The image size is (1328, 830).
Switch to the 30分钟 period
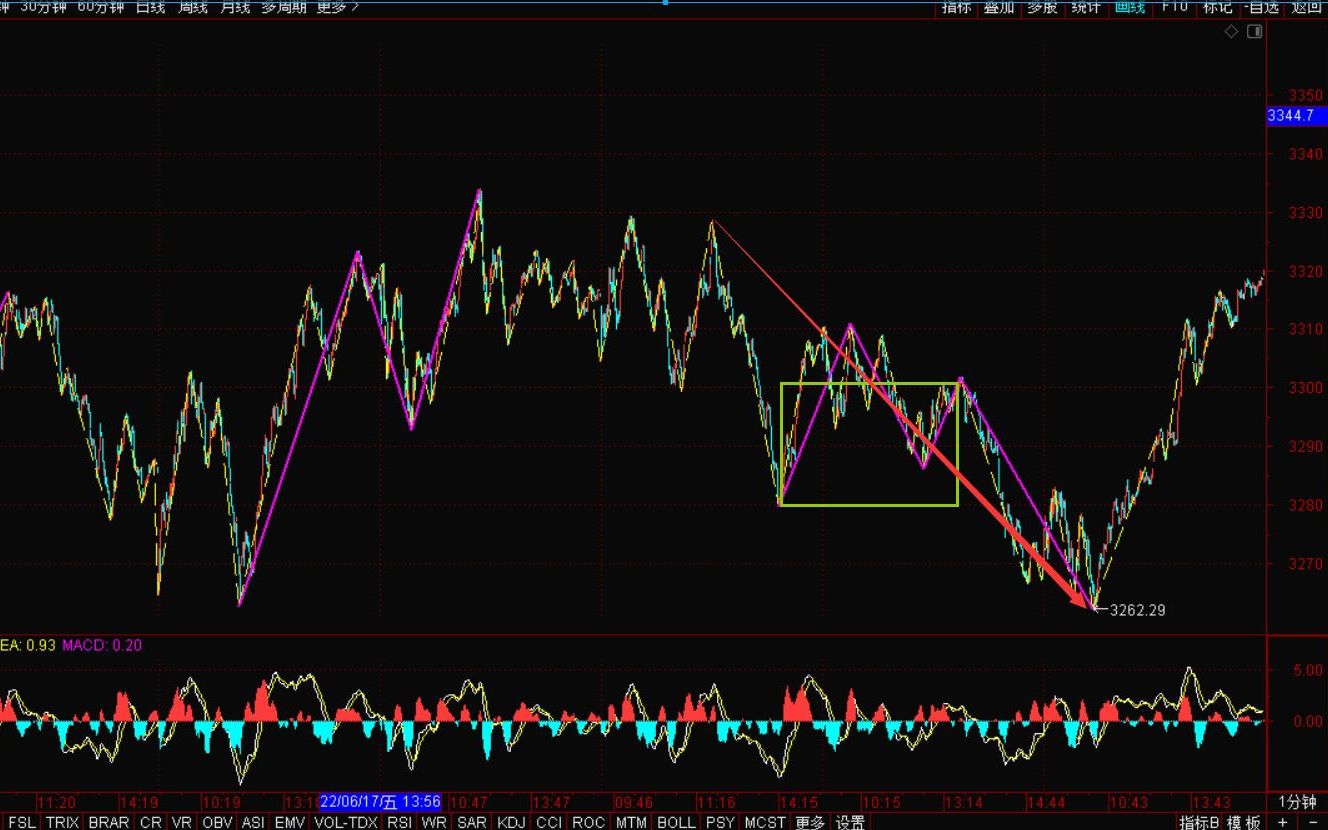pos(42,6)
